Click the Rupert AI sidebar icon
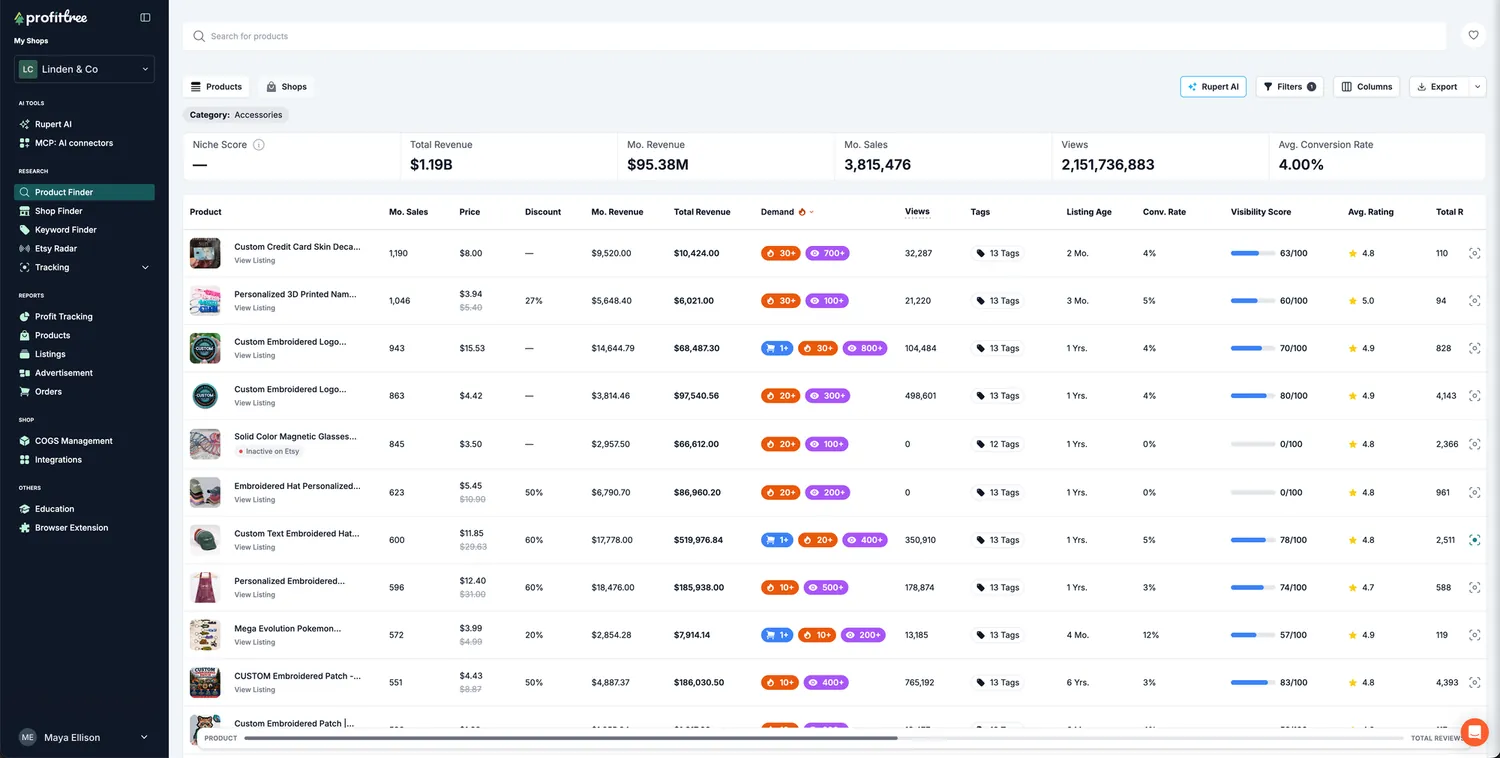Viewport: 1500px width, 758px height. [25, 125]
